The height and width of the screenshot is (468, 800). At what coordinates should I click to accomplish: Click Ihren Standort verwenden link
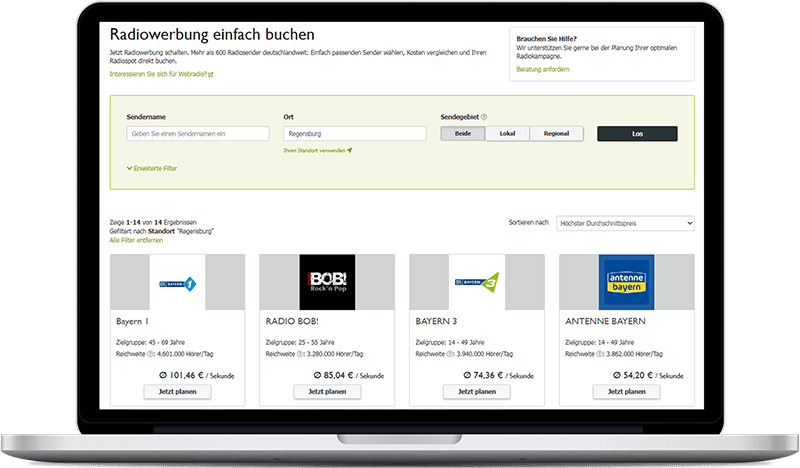(317, 150)
